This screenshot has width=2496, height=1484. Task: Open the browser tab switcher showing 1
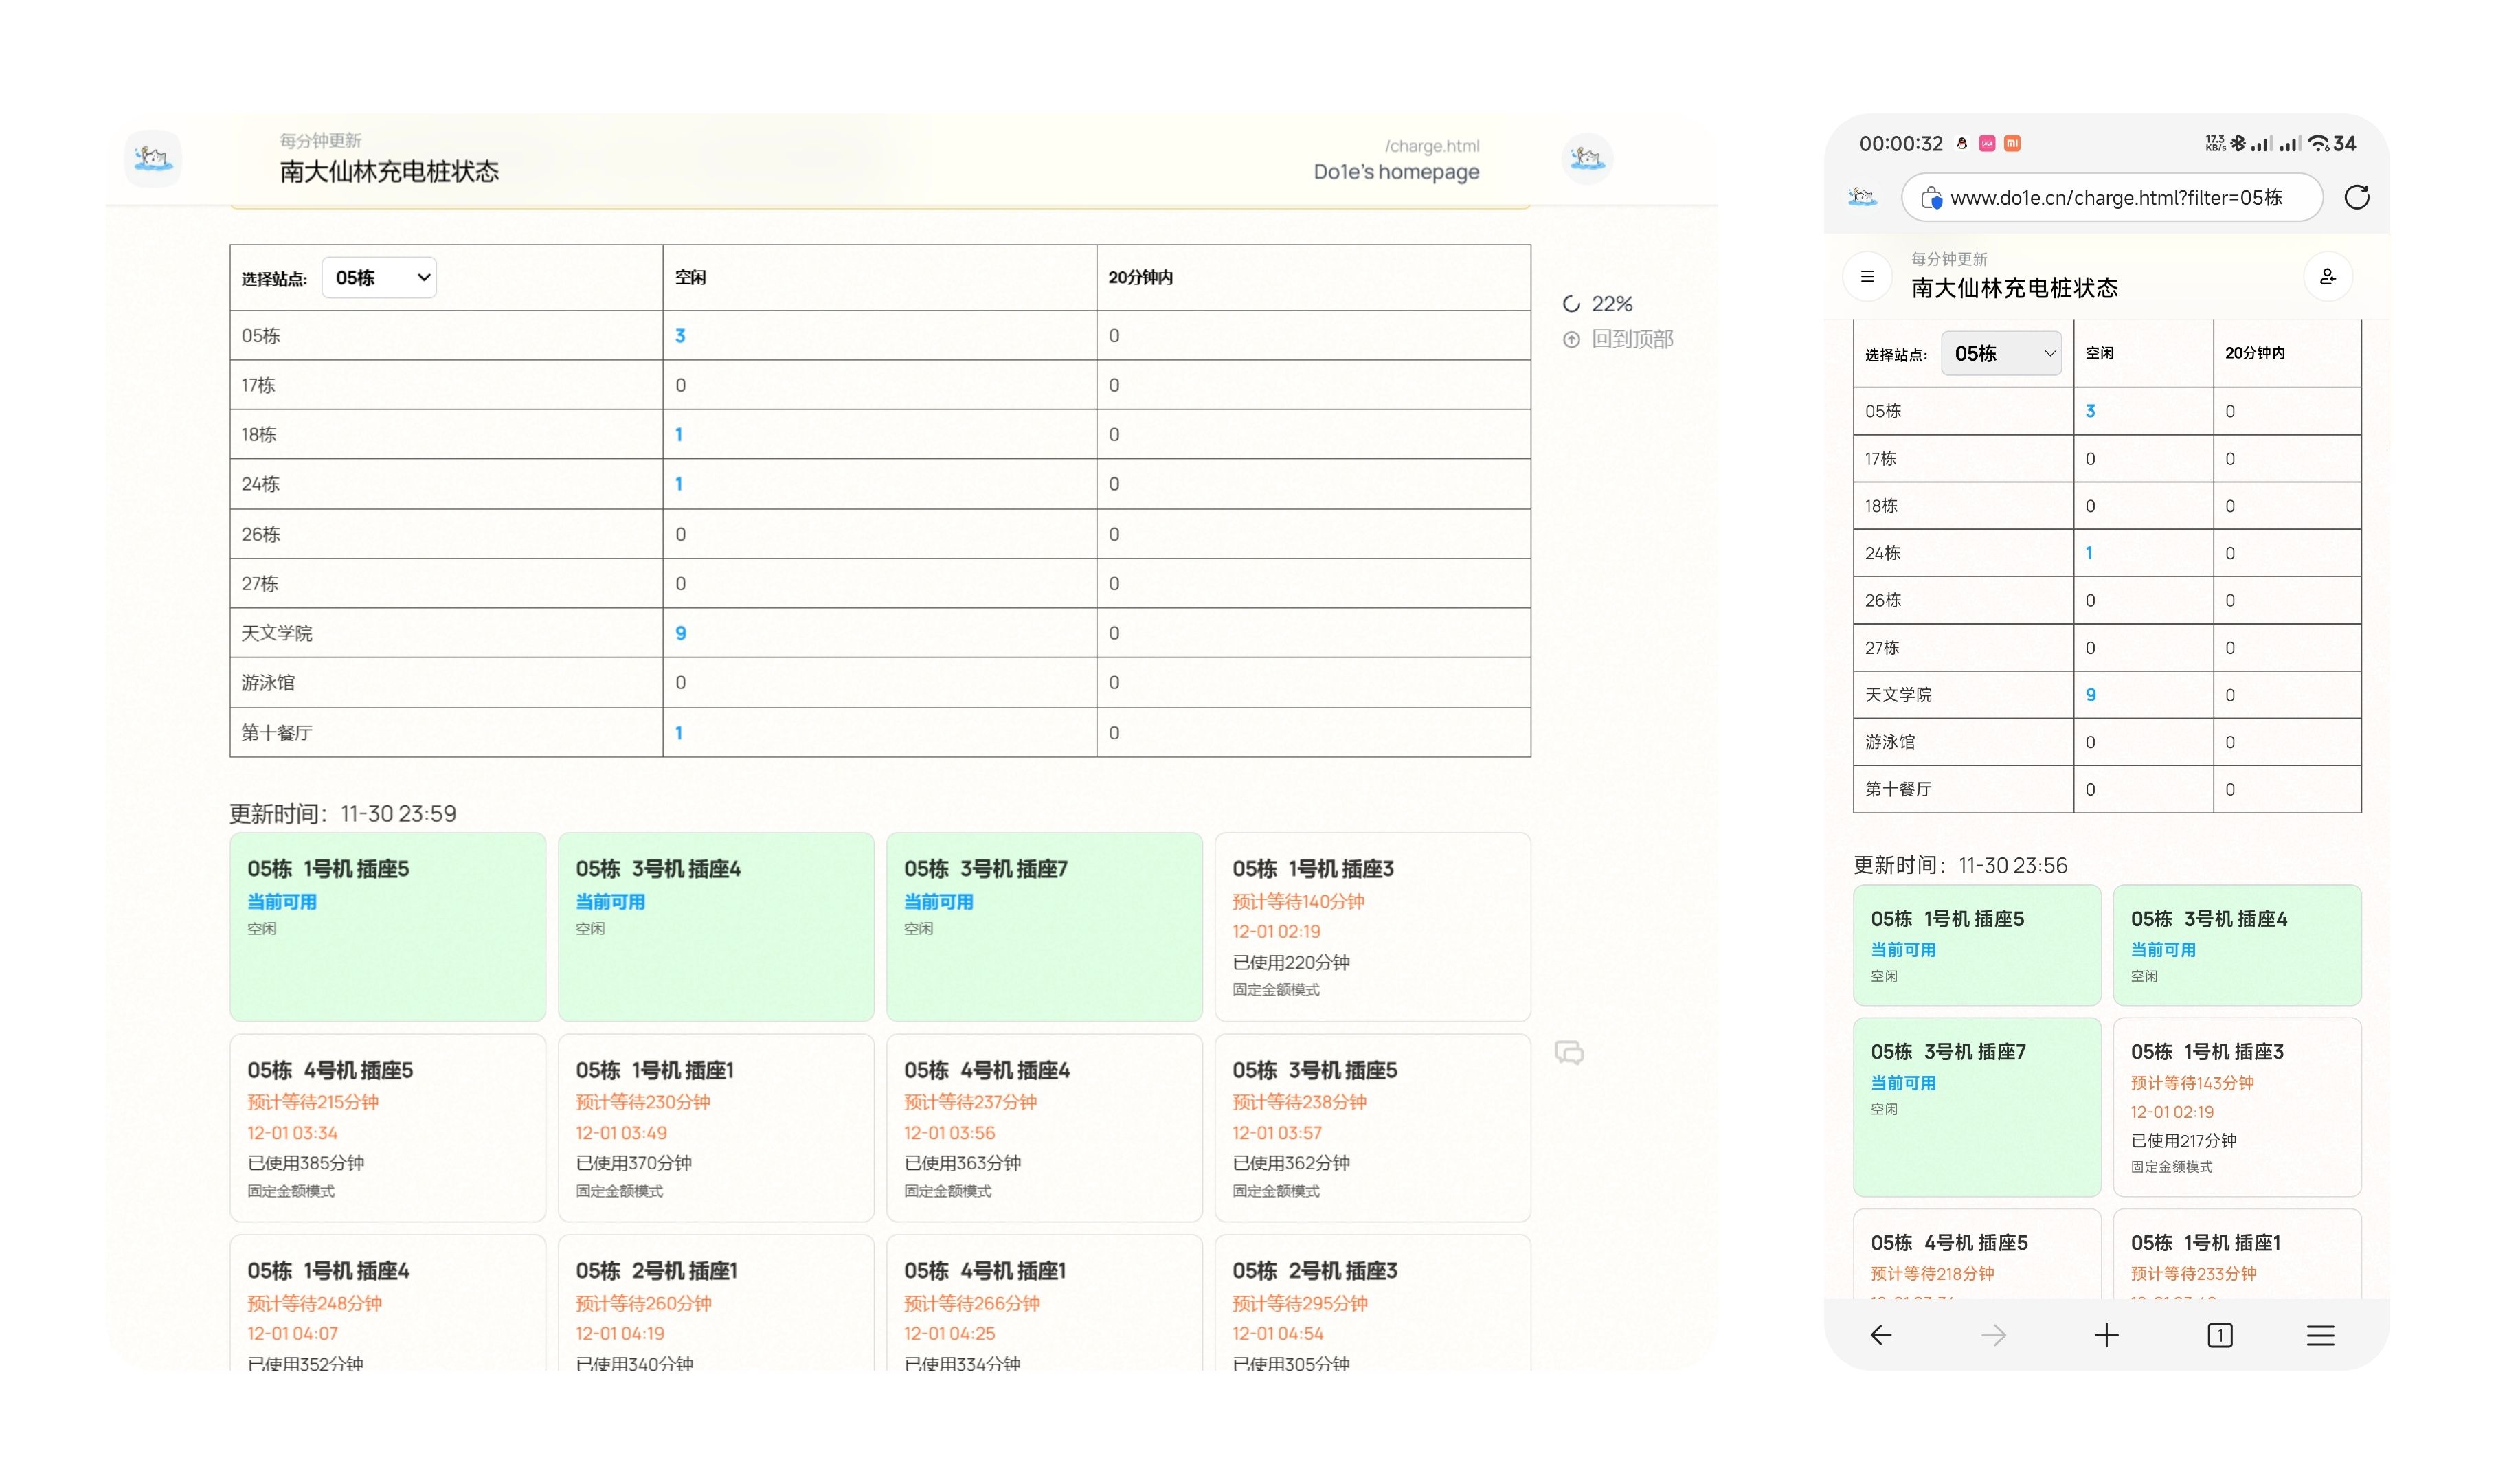(2219, 1335)
